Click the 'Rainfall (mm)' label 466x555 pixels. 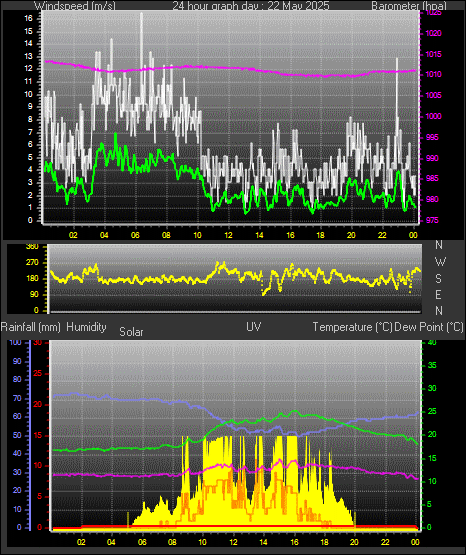(x=30, y=327)
